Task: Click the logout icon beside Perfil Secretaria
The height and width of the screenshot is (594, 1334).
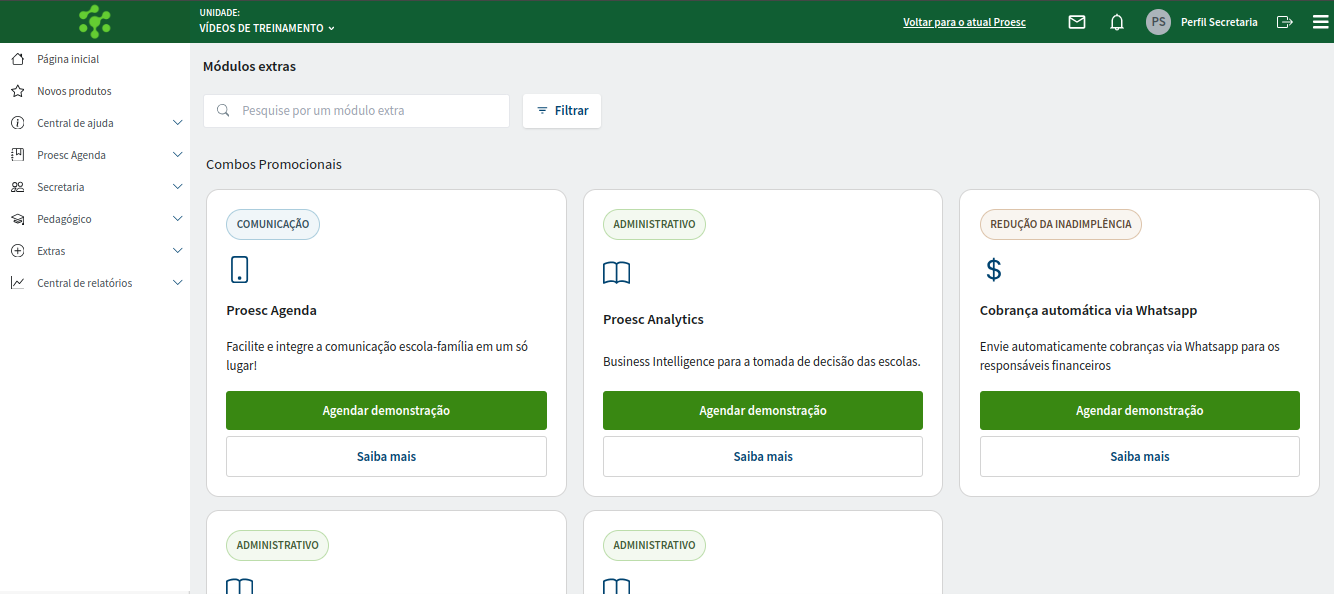Action: [x=1285, y=22]
